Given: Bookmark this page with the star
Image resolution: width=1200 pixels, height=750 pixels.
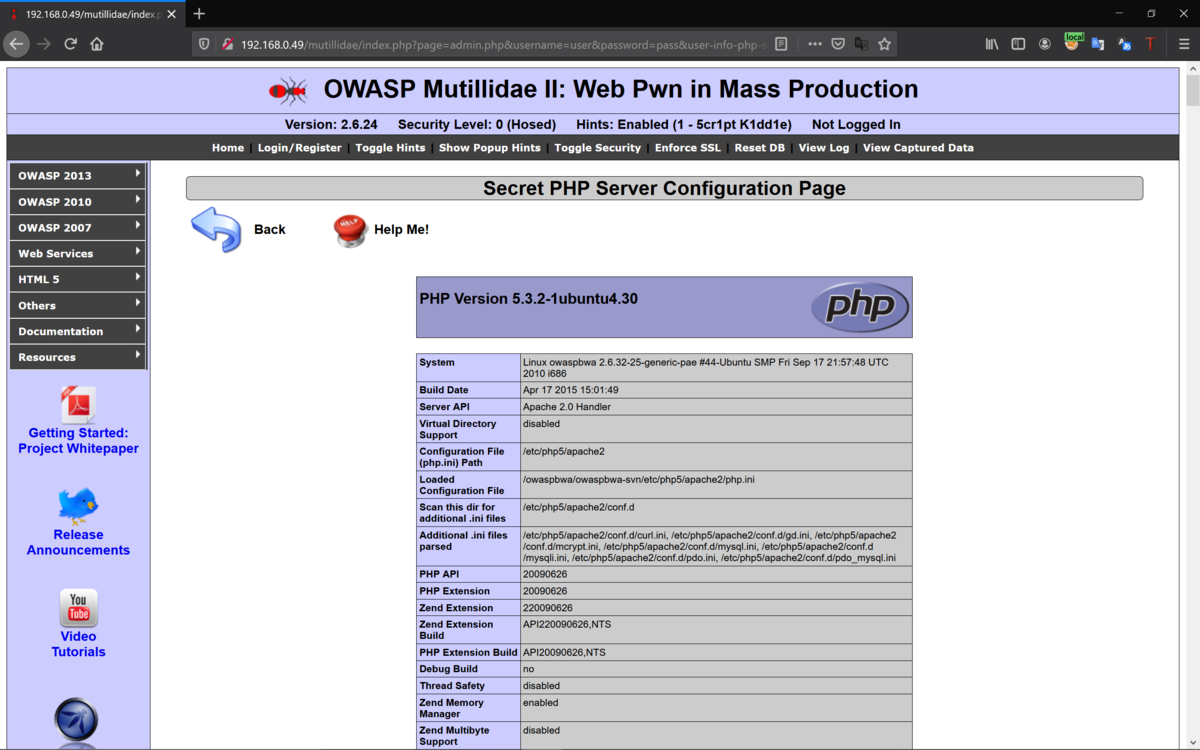Looking at the screenshot, I should click(x=884, y=44).
